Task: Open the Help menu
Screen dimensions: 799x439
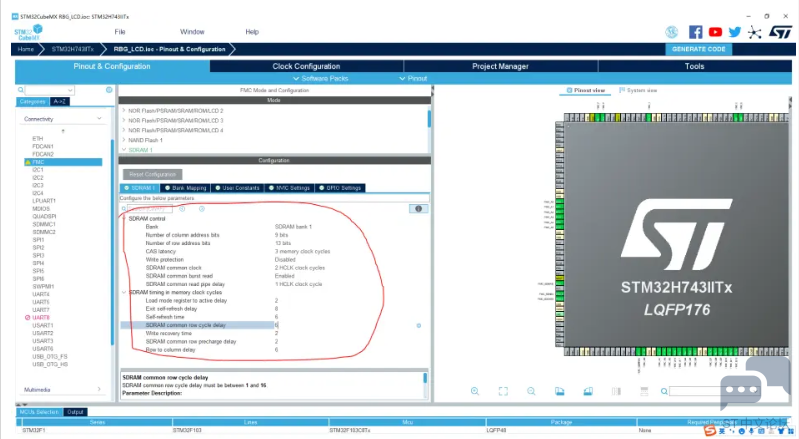Action: pyautogui.click(x=252, y=32)
